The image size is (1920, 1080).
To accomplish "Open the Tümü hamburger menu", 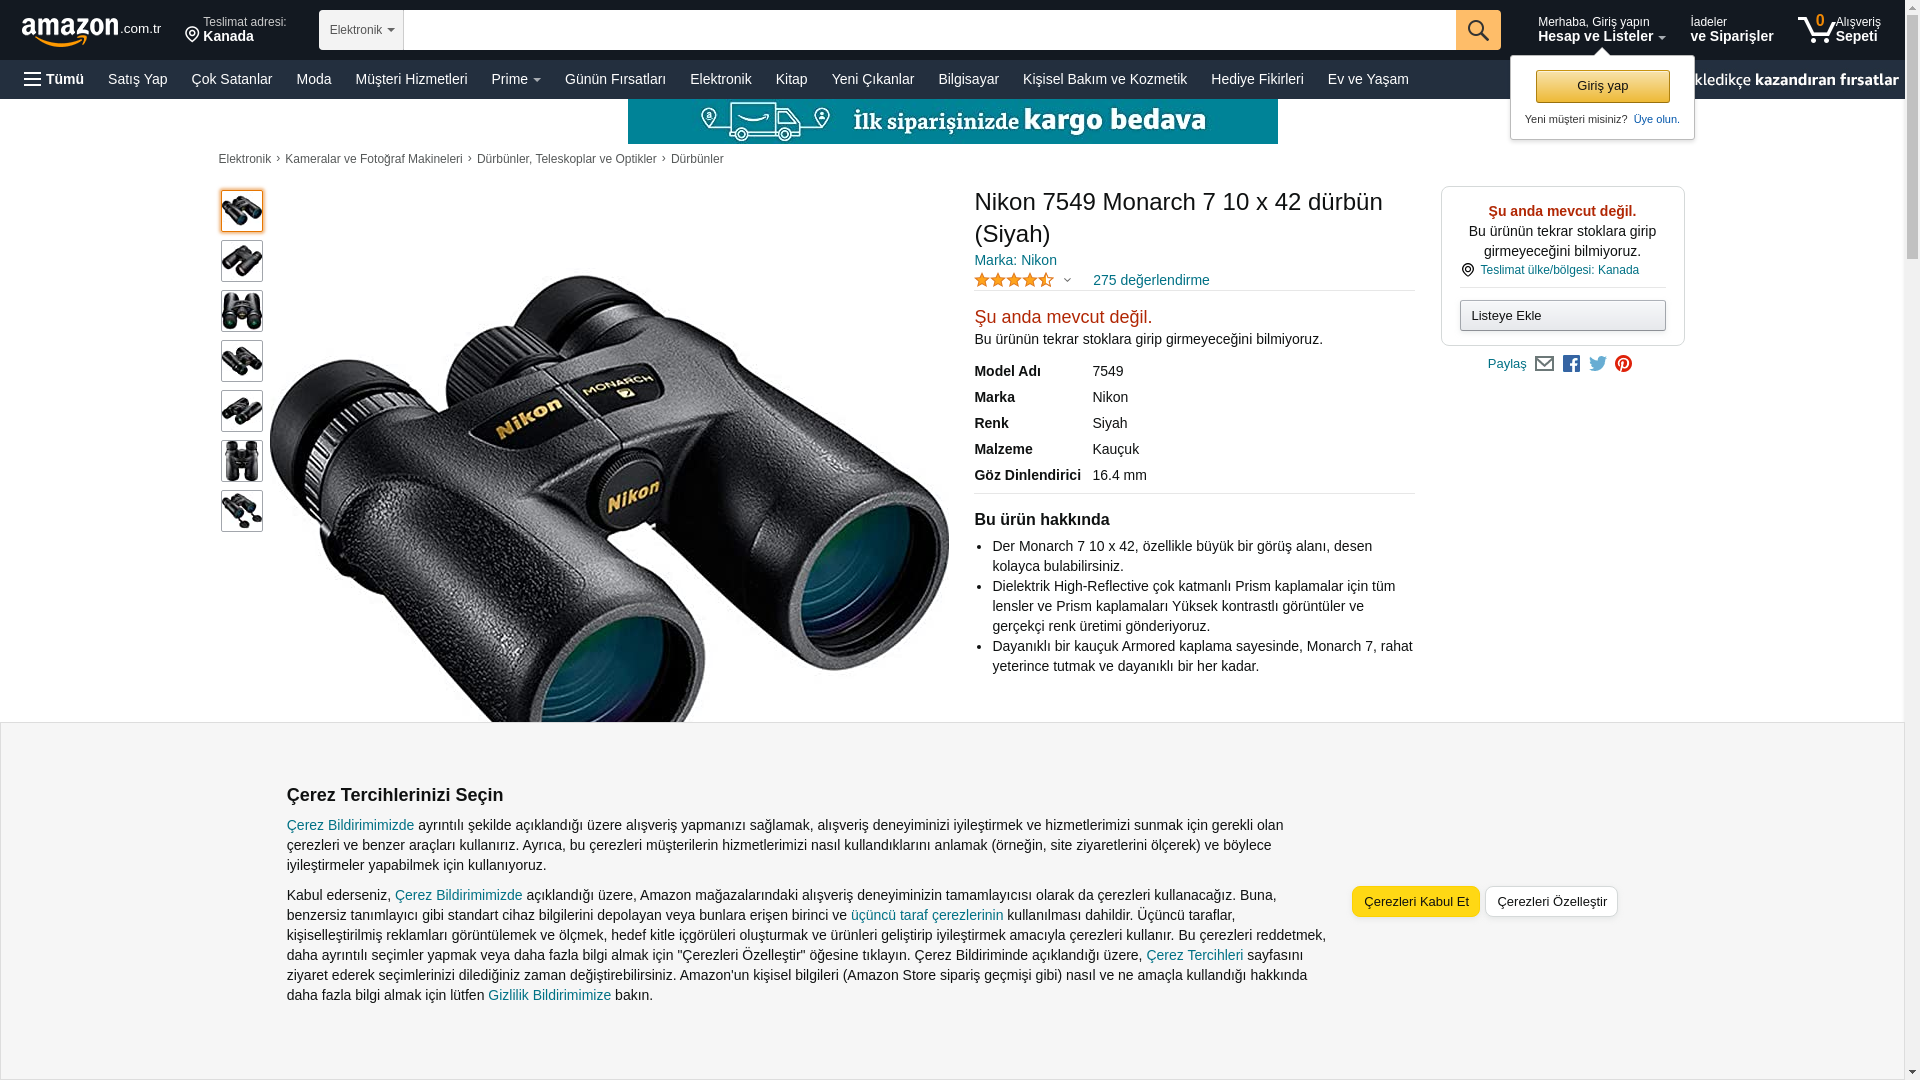I will coord(54,79).
